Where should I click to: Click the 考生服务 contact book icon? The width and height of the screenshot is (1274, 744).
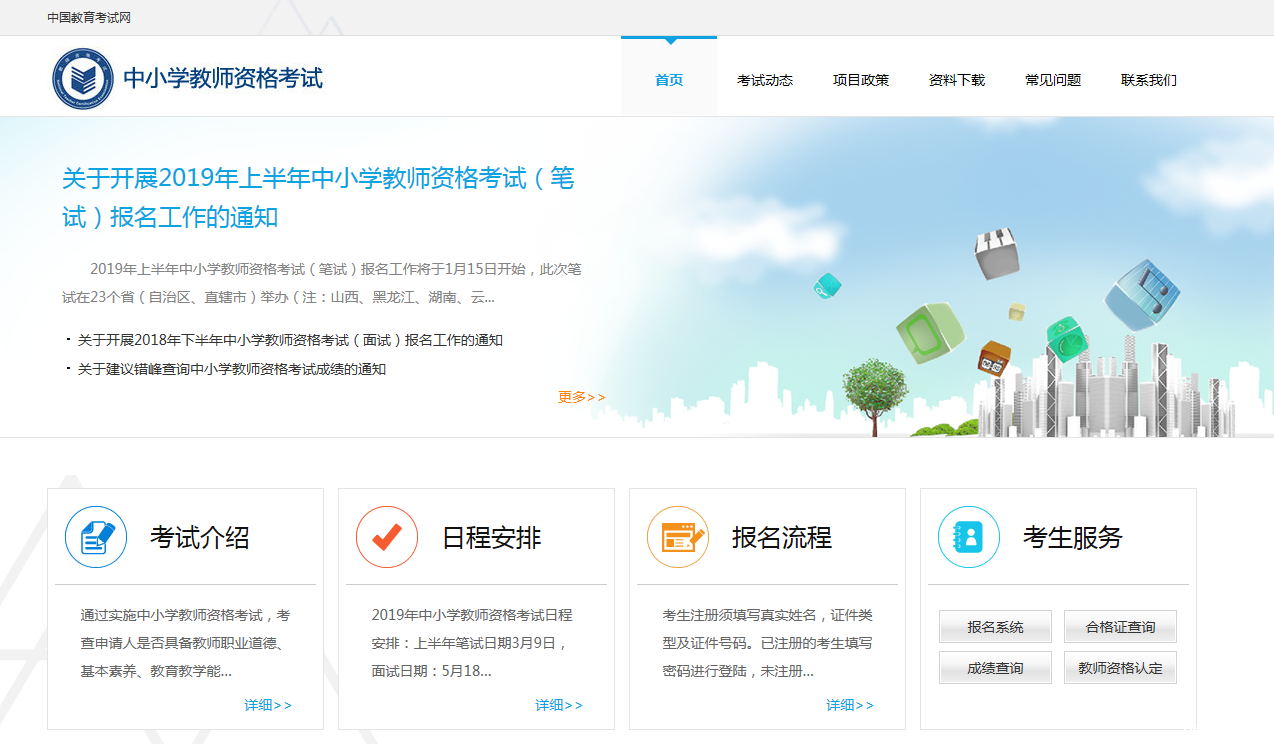968,537
